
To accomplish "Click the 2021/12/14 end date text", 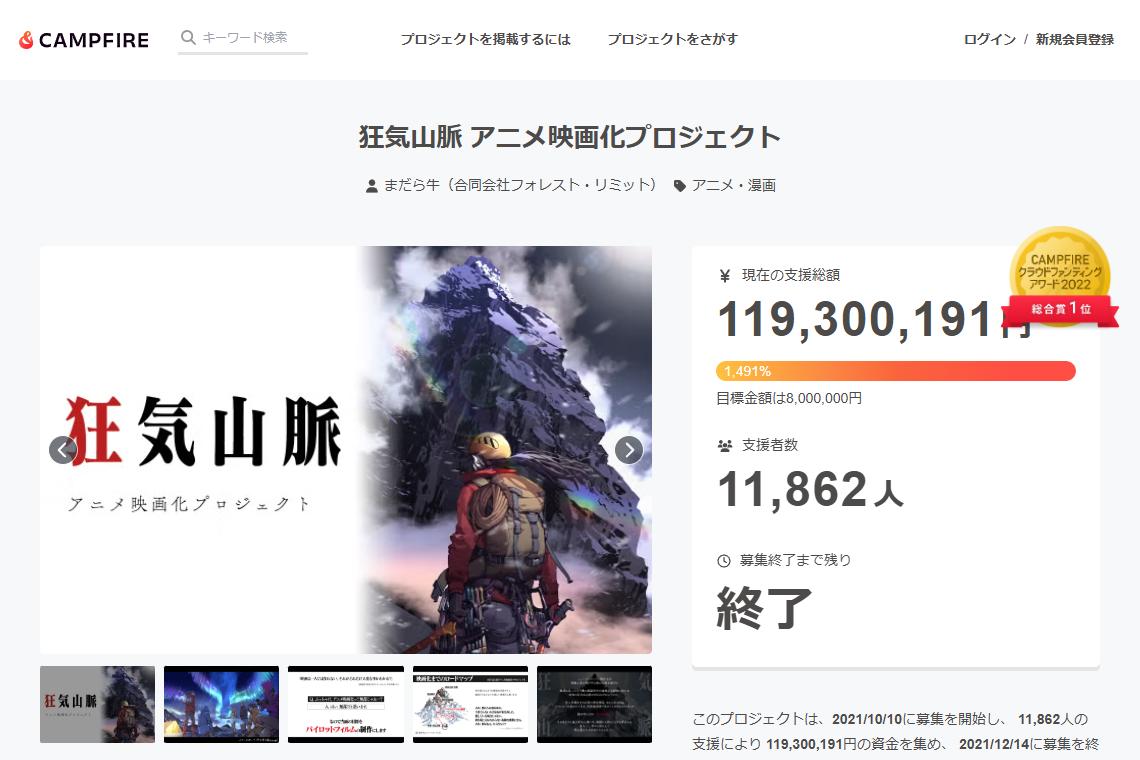I will pos(994,744).
